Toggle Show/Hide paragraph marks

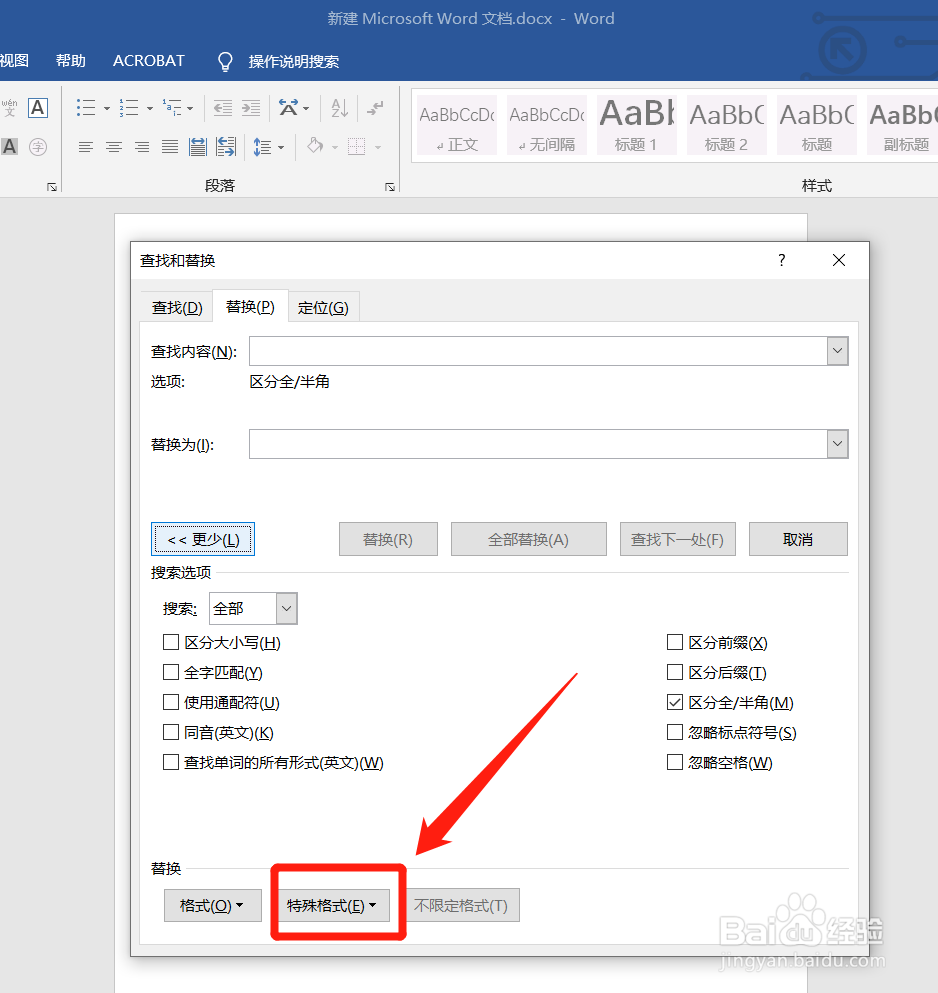(x=374, y=107)
